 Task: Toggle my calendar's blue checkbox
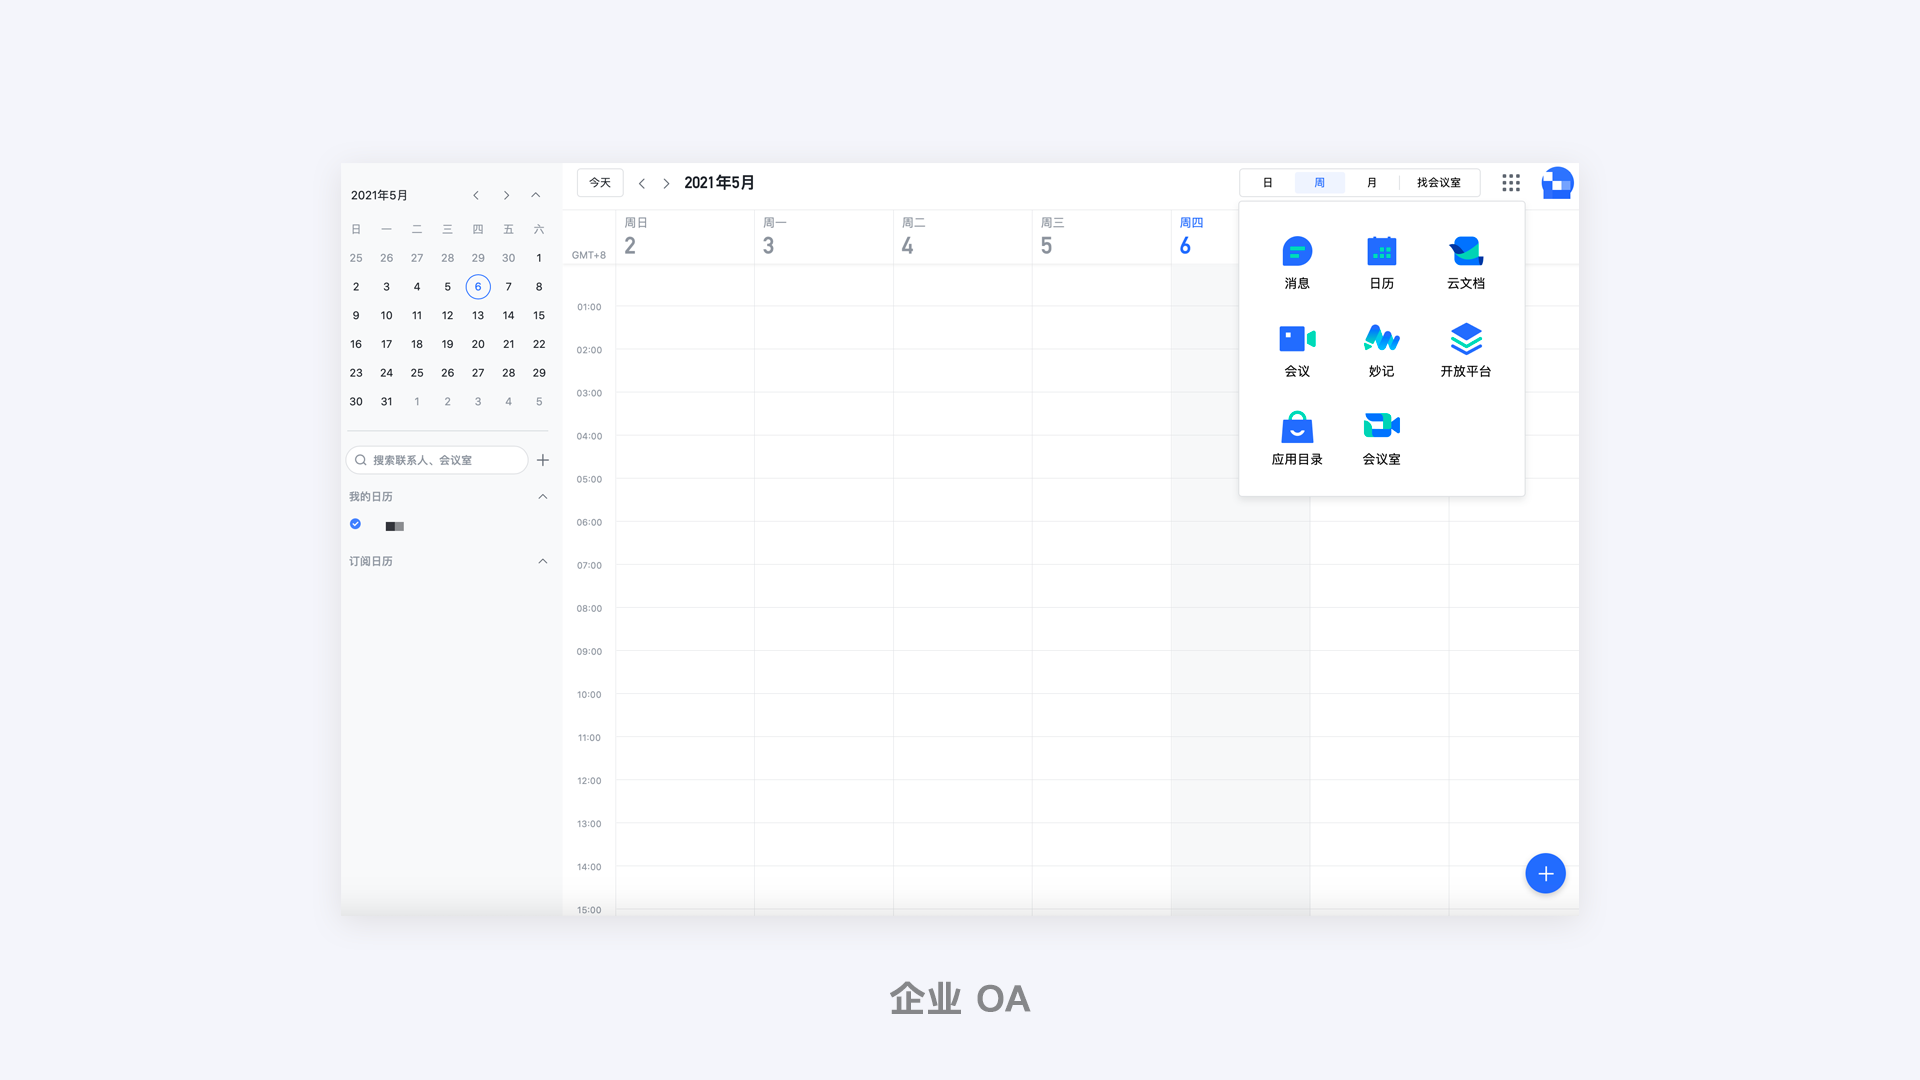pos(355,524)
